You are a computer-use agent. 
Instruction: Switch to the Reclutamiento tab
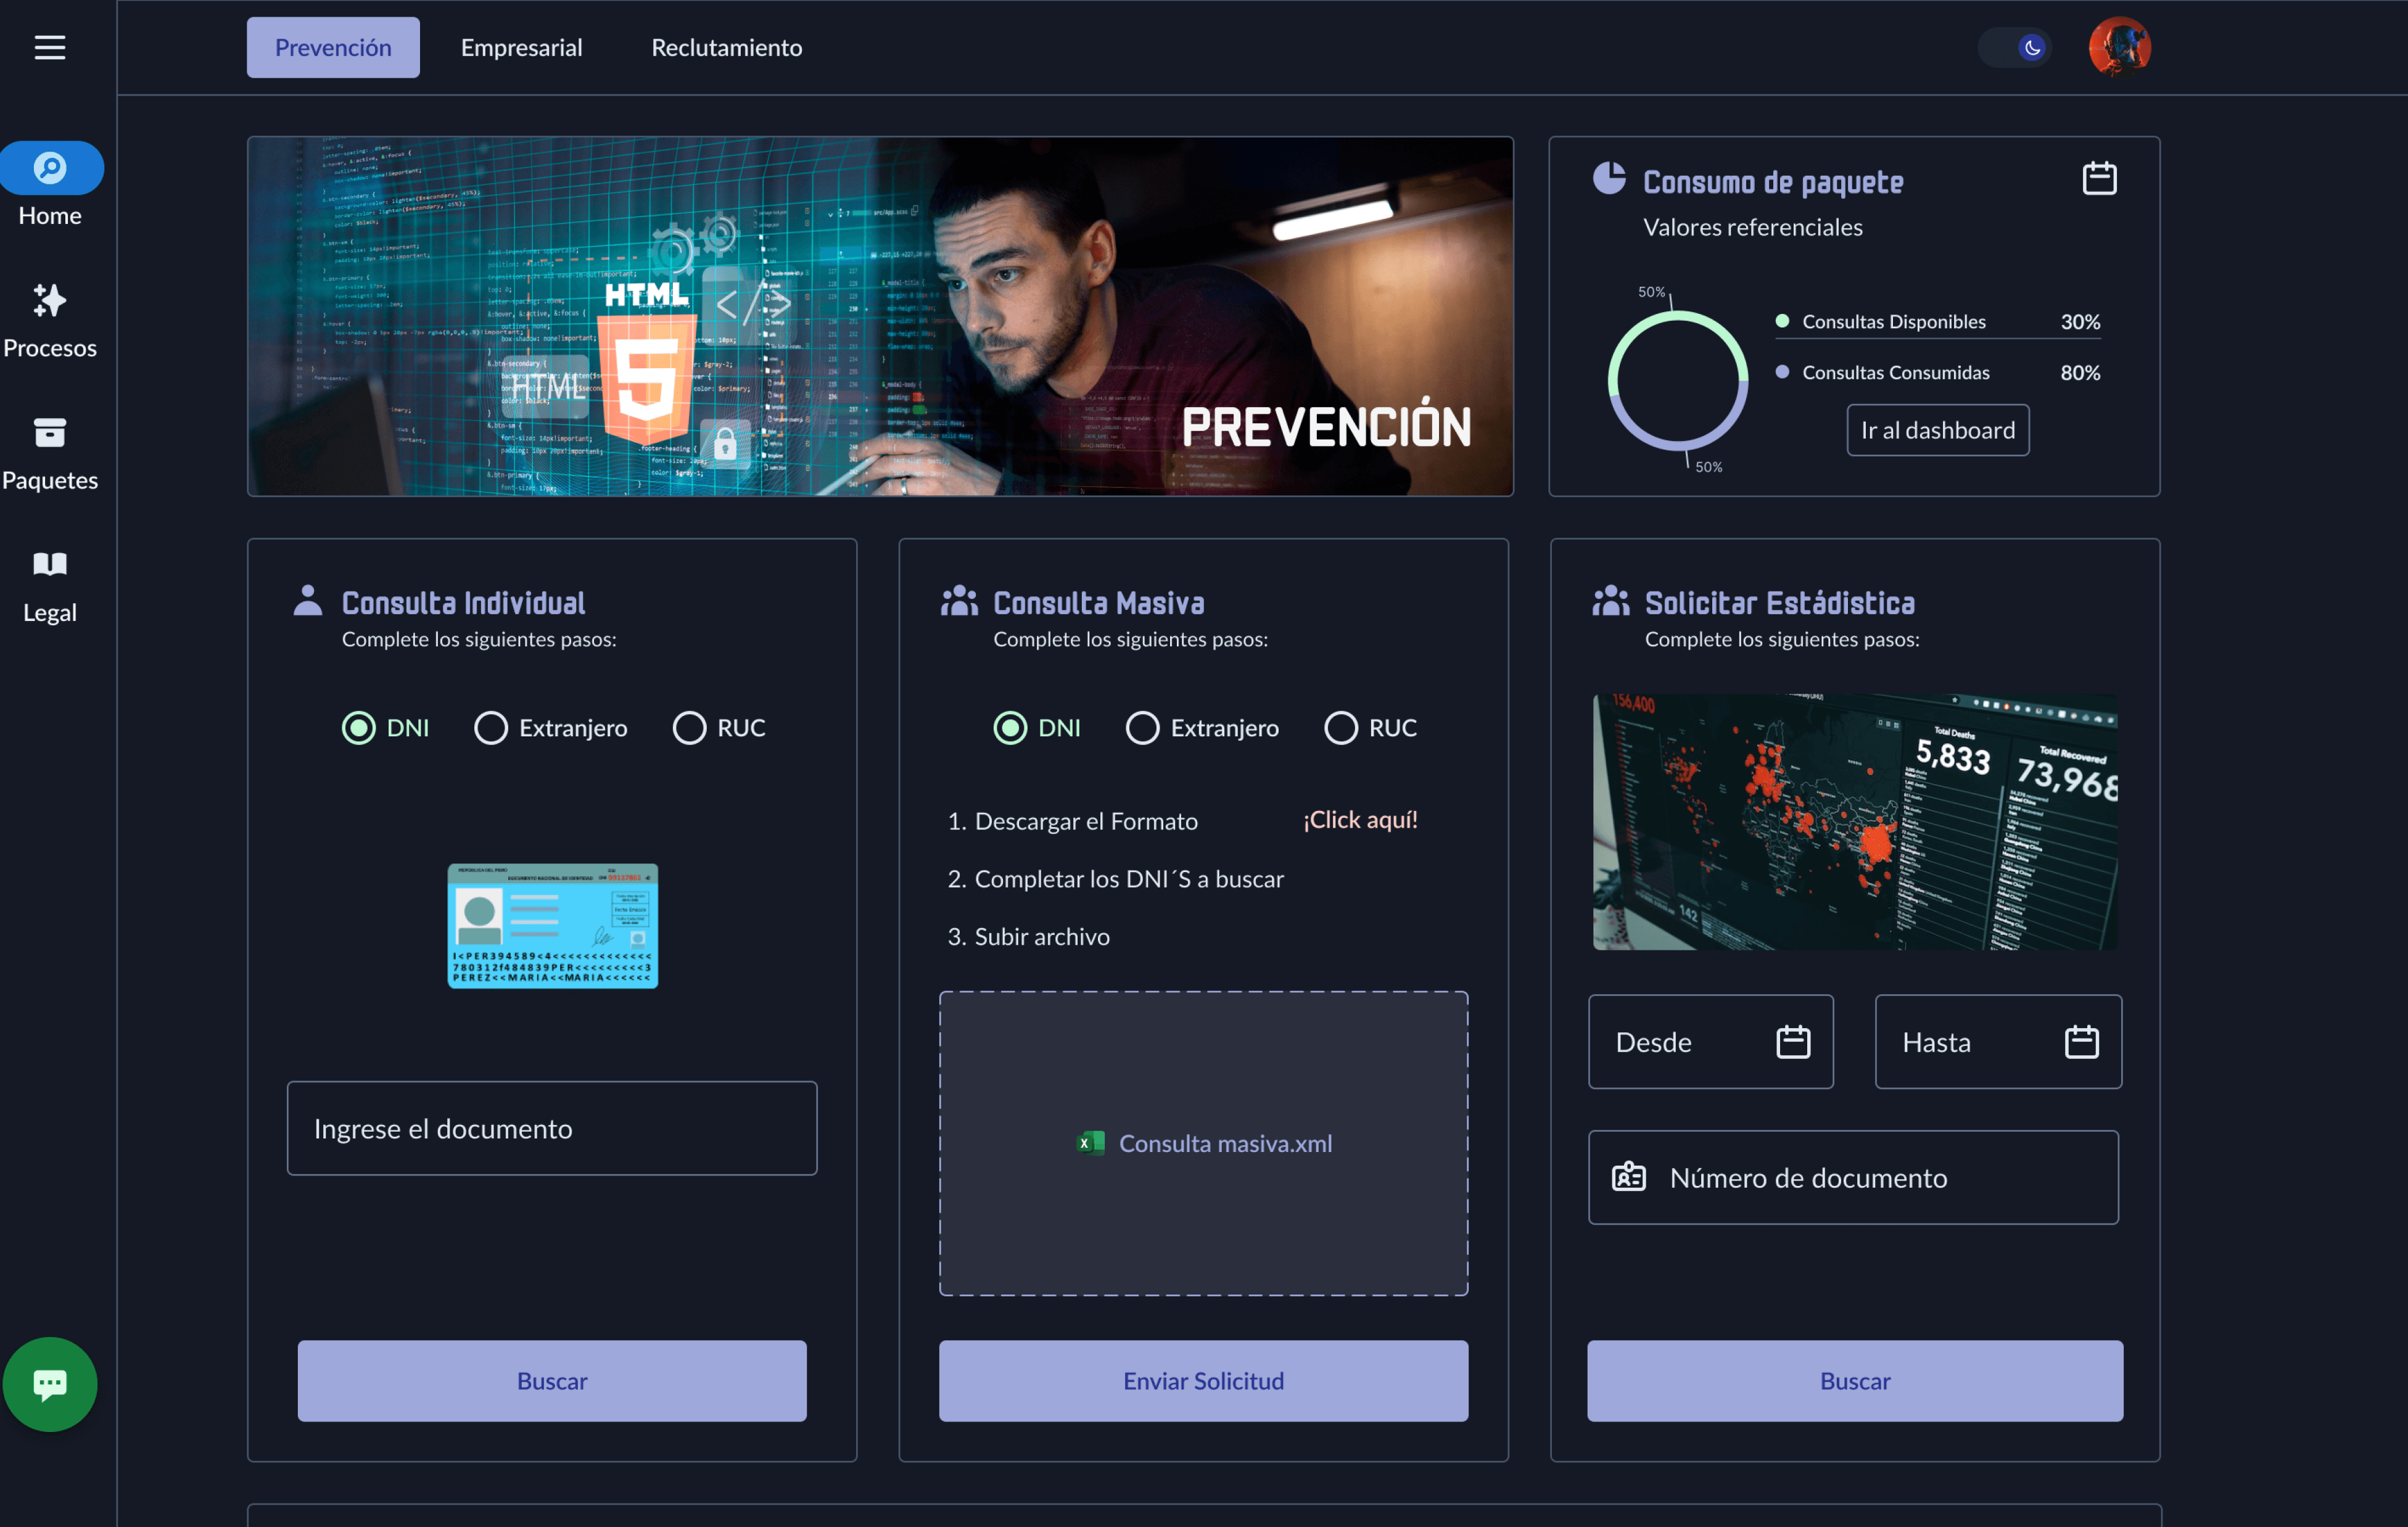[726, 47]
